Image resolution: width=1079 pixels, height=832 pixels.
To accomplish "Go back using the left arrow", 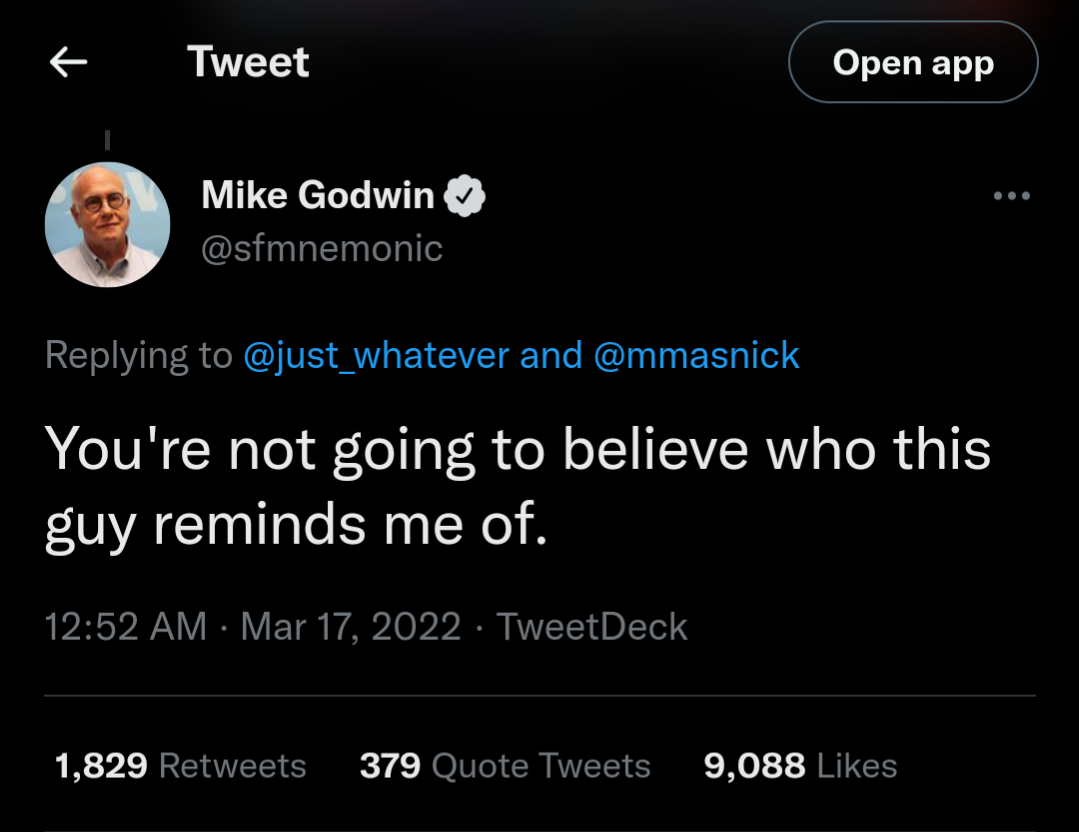I will (x=68, y=63).
